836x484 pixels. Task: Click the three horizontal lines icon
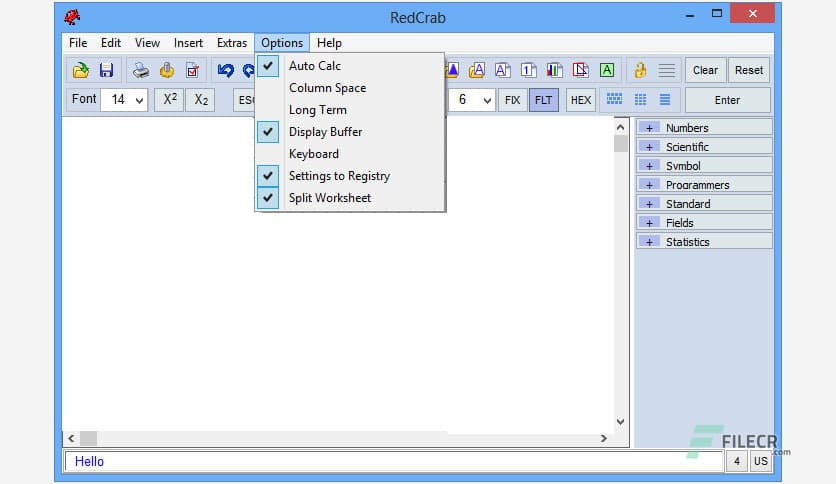pos(666,70)
